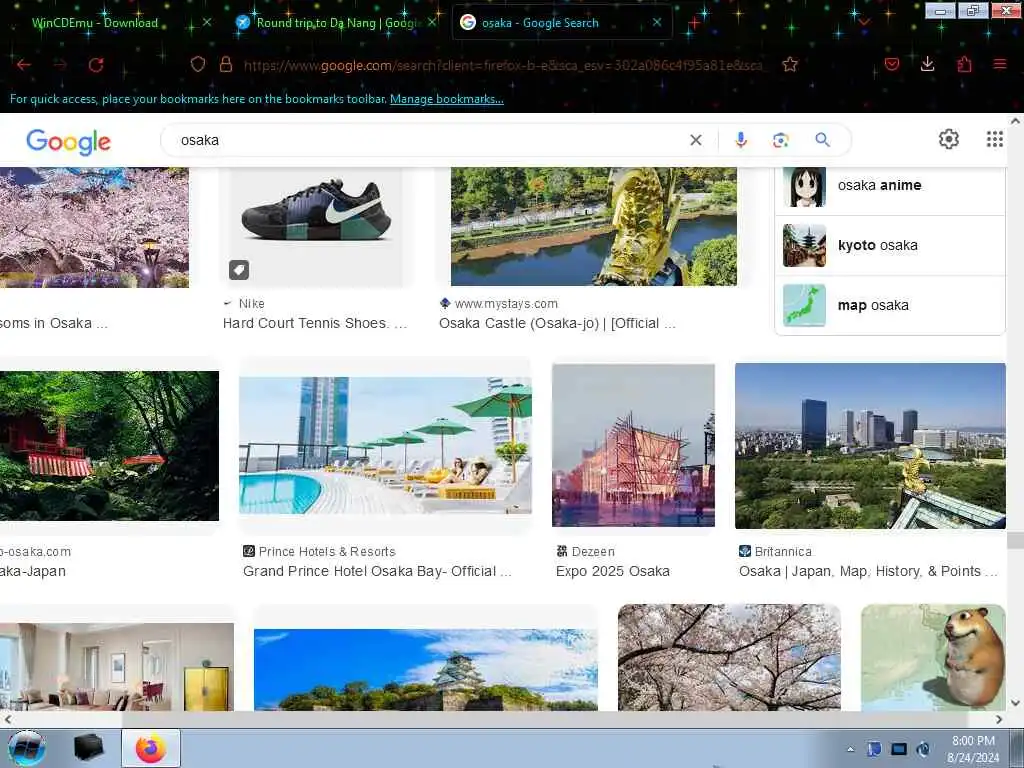Open the red shrine in forest image
The width and height of the screenshot is (1024, 768).
[x=109, y=446]
